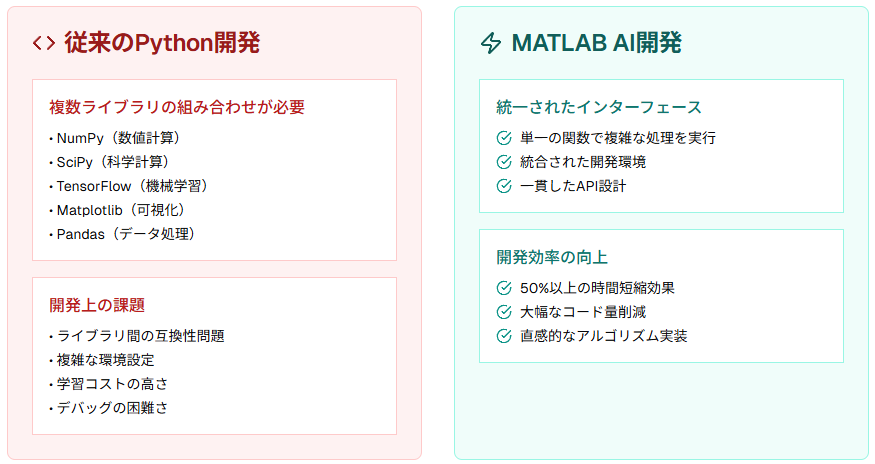
Task: Click the 開発効率の向上 subheading
Action: [x=552, y=257]
